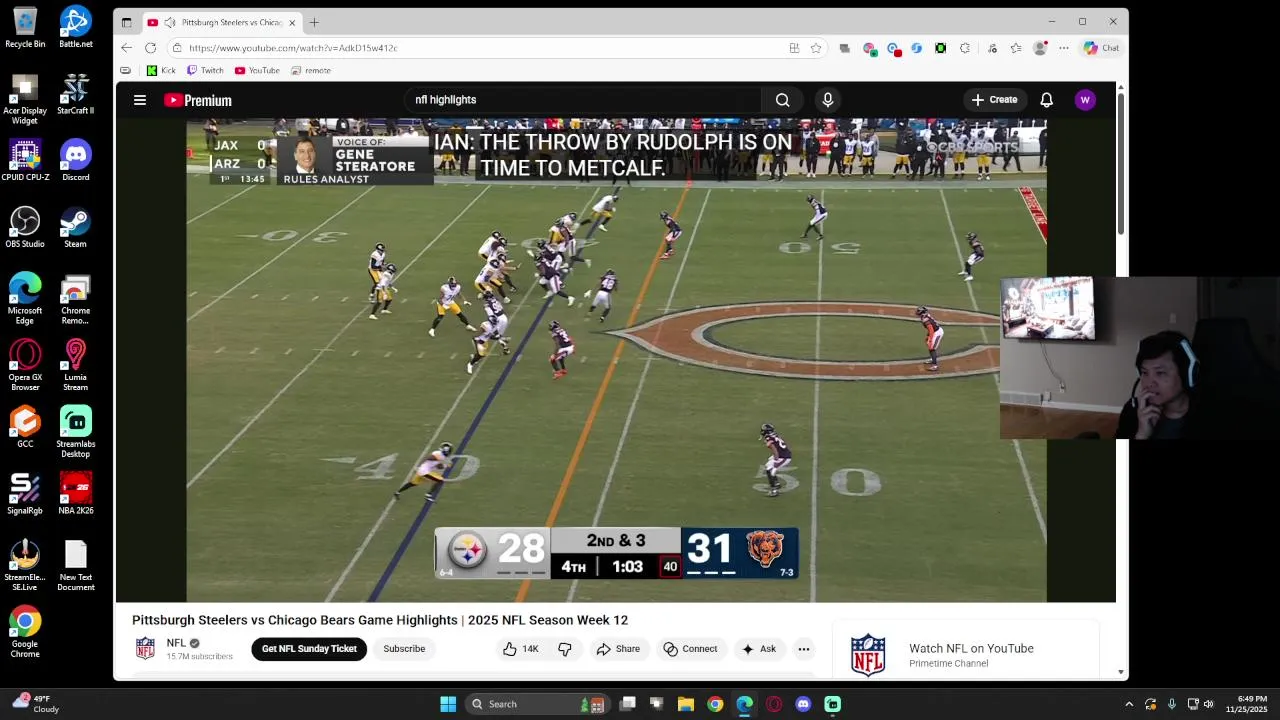The width and height of the screenshot is (1280, 720).
Task: Open File Explorer from taskbar
Action: click(686, 704)
